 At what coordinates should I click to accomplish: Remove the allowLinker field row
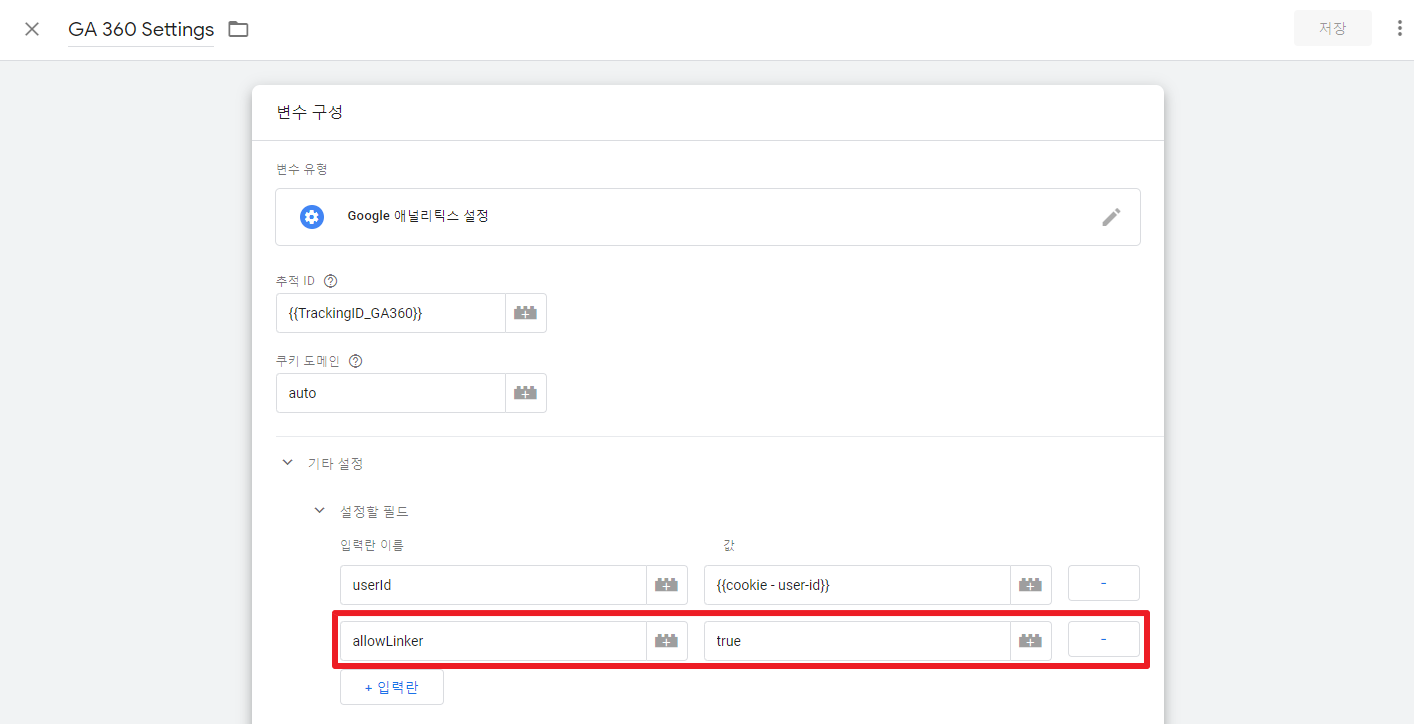(x=1103, y=639)
